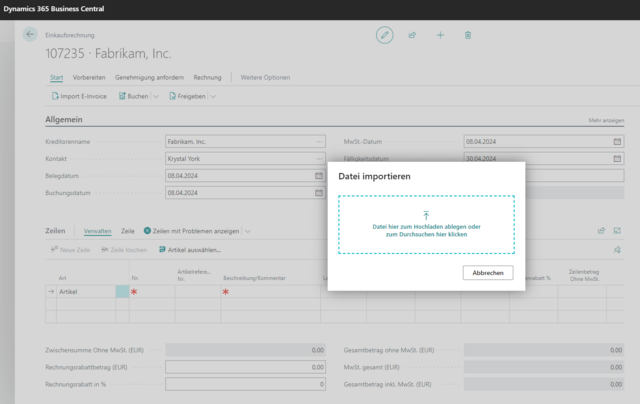Click the Buchungsdatum input field
Image resolution: width=640 pixels, height=404 pixels.
245,193
